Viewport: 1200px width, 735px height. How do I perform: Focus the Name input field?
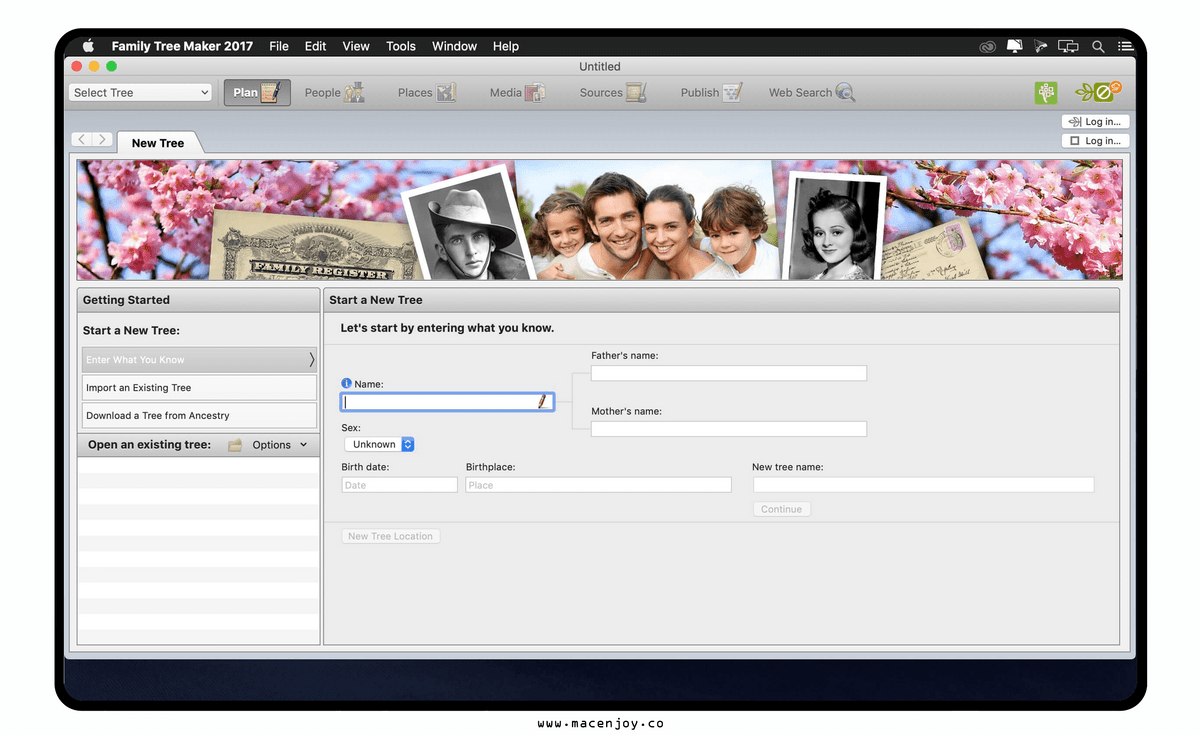pyautogui.click(x=447, y=402)
